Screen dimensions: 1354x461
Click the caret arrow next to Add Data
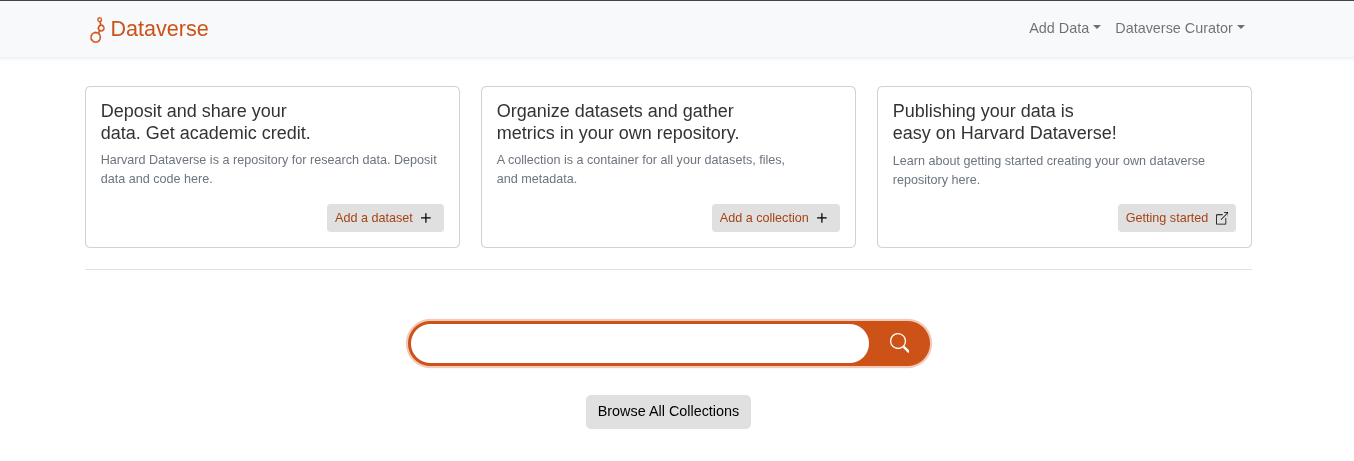(x=1097, y=28)
